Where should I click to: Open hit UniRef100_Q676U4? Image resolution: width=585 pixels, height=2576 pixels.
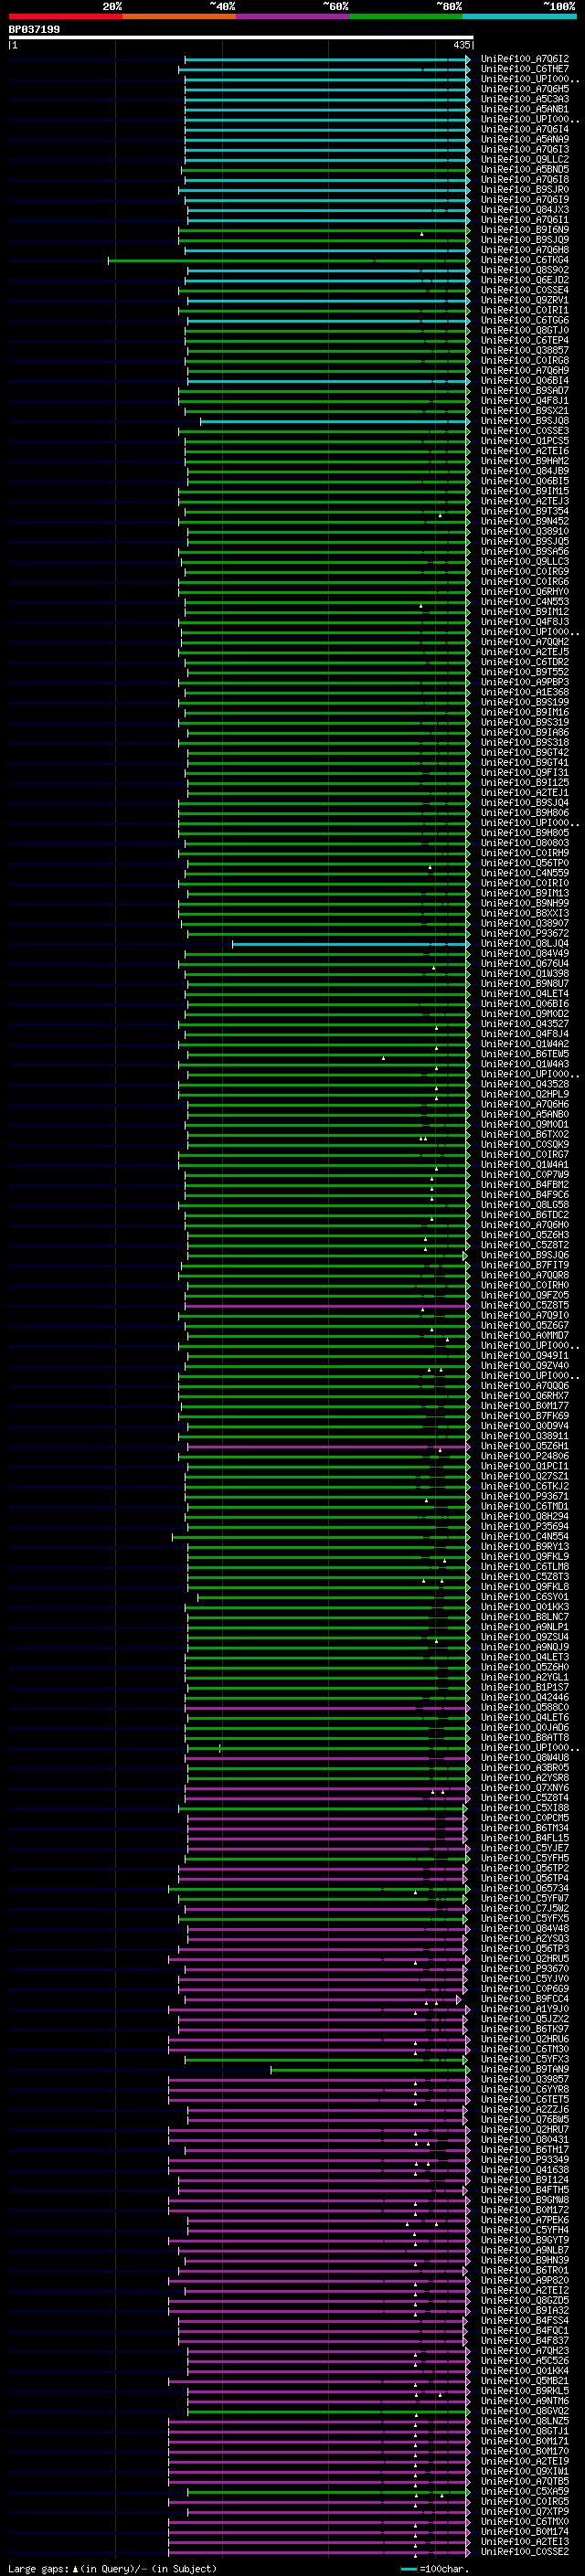pyautogui.click(x=525, y=964)
